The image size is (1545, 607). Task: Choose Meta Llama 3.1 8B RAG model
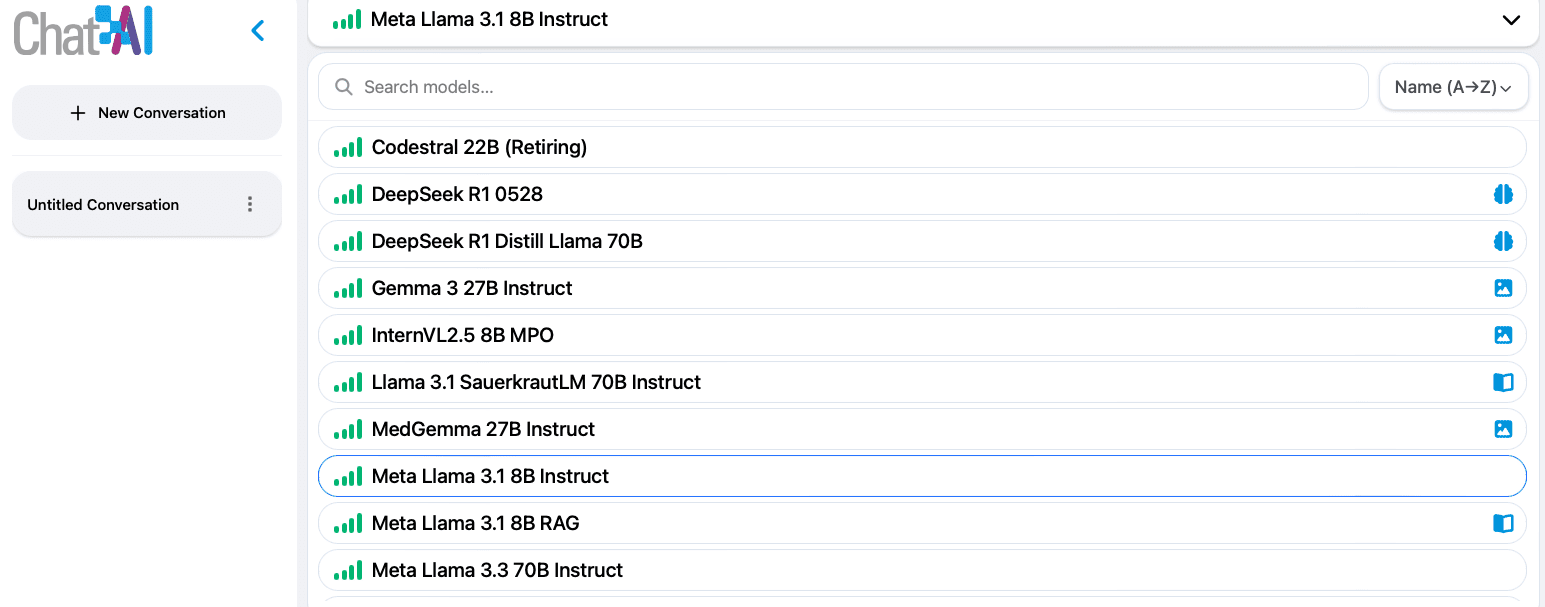pos(922,523)
